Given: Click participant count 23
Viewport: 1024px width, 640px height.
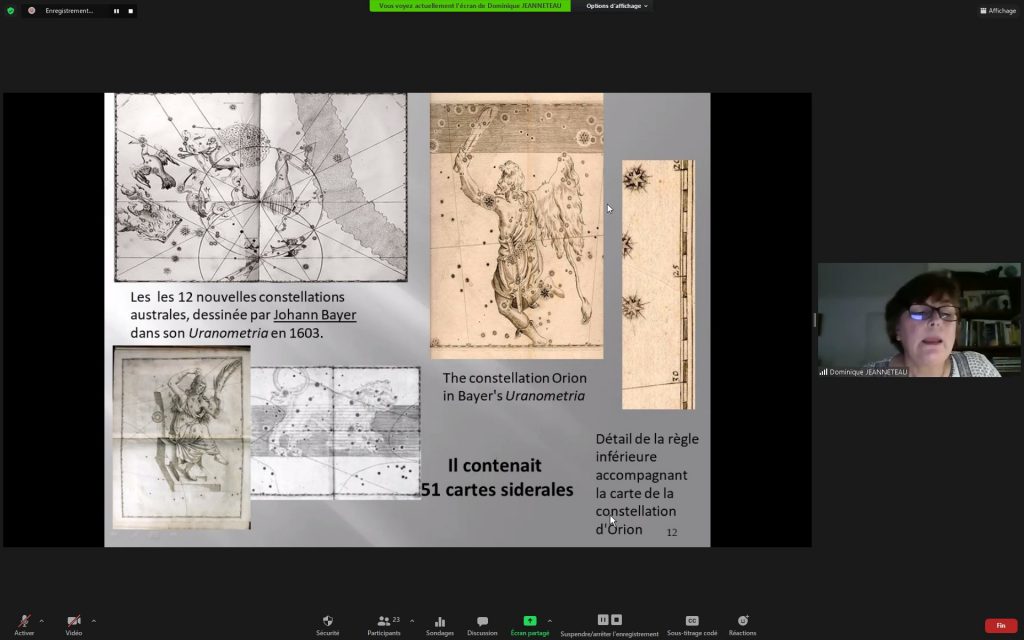Looking at the screenshot, I should pyautogui.click(x=396, y=620).
